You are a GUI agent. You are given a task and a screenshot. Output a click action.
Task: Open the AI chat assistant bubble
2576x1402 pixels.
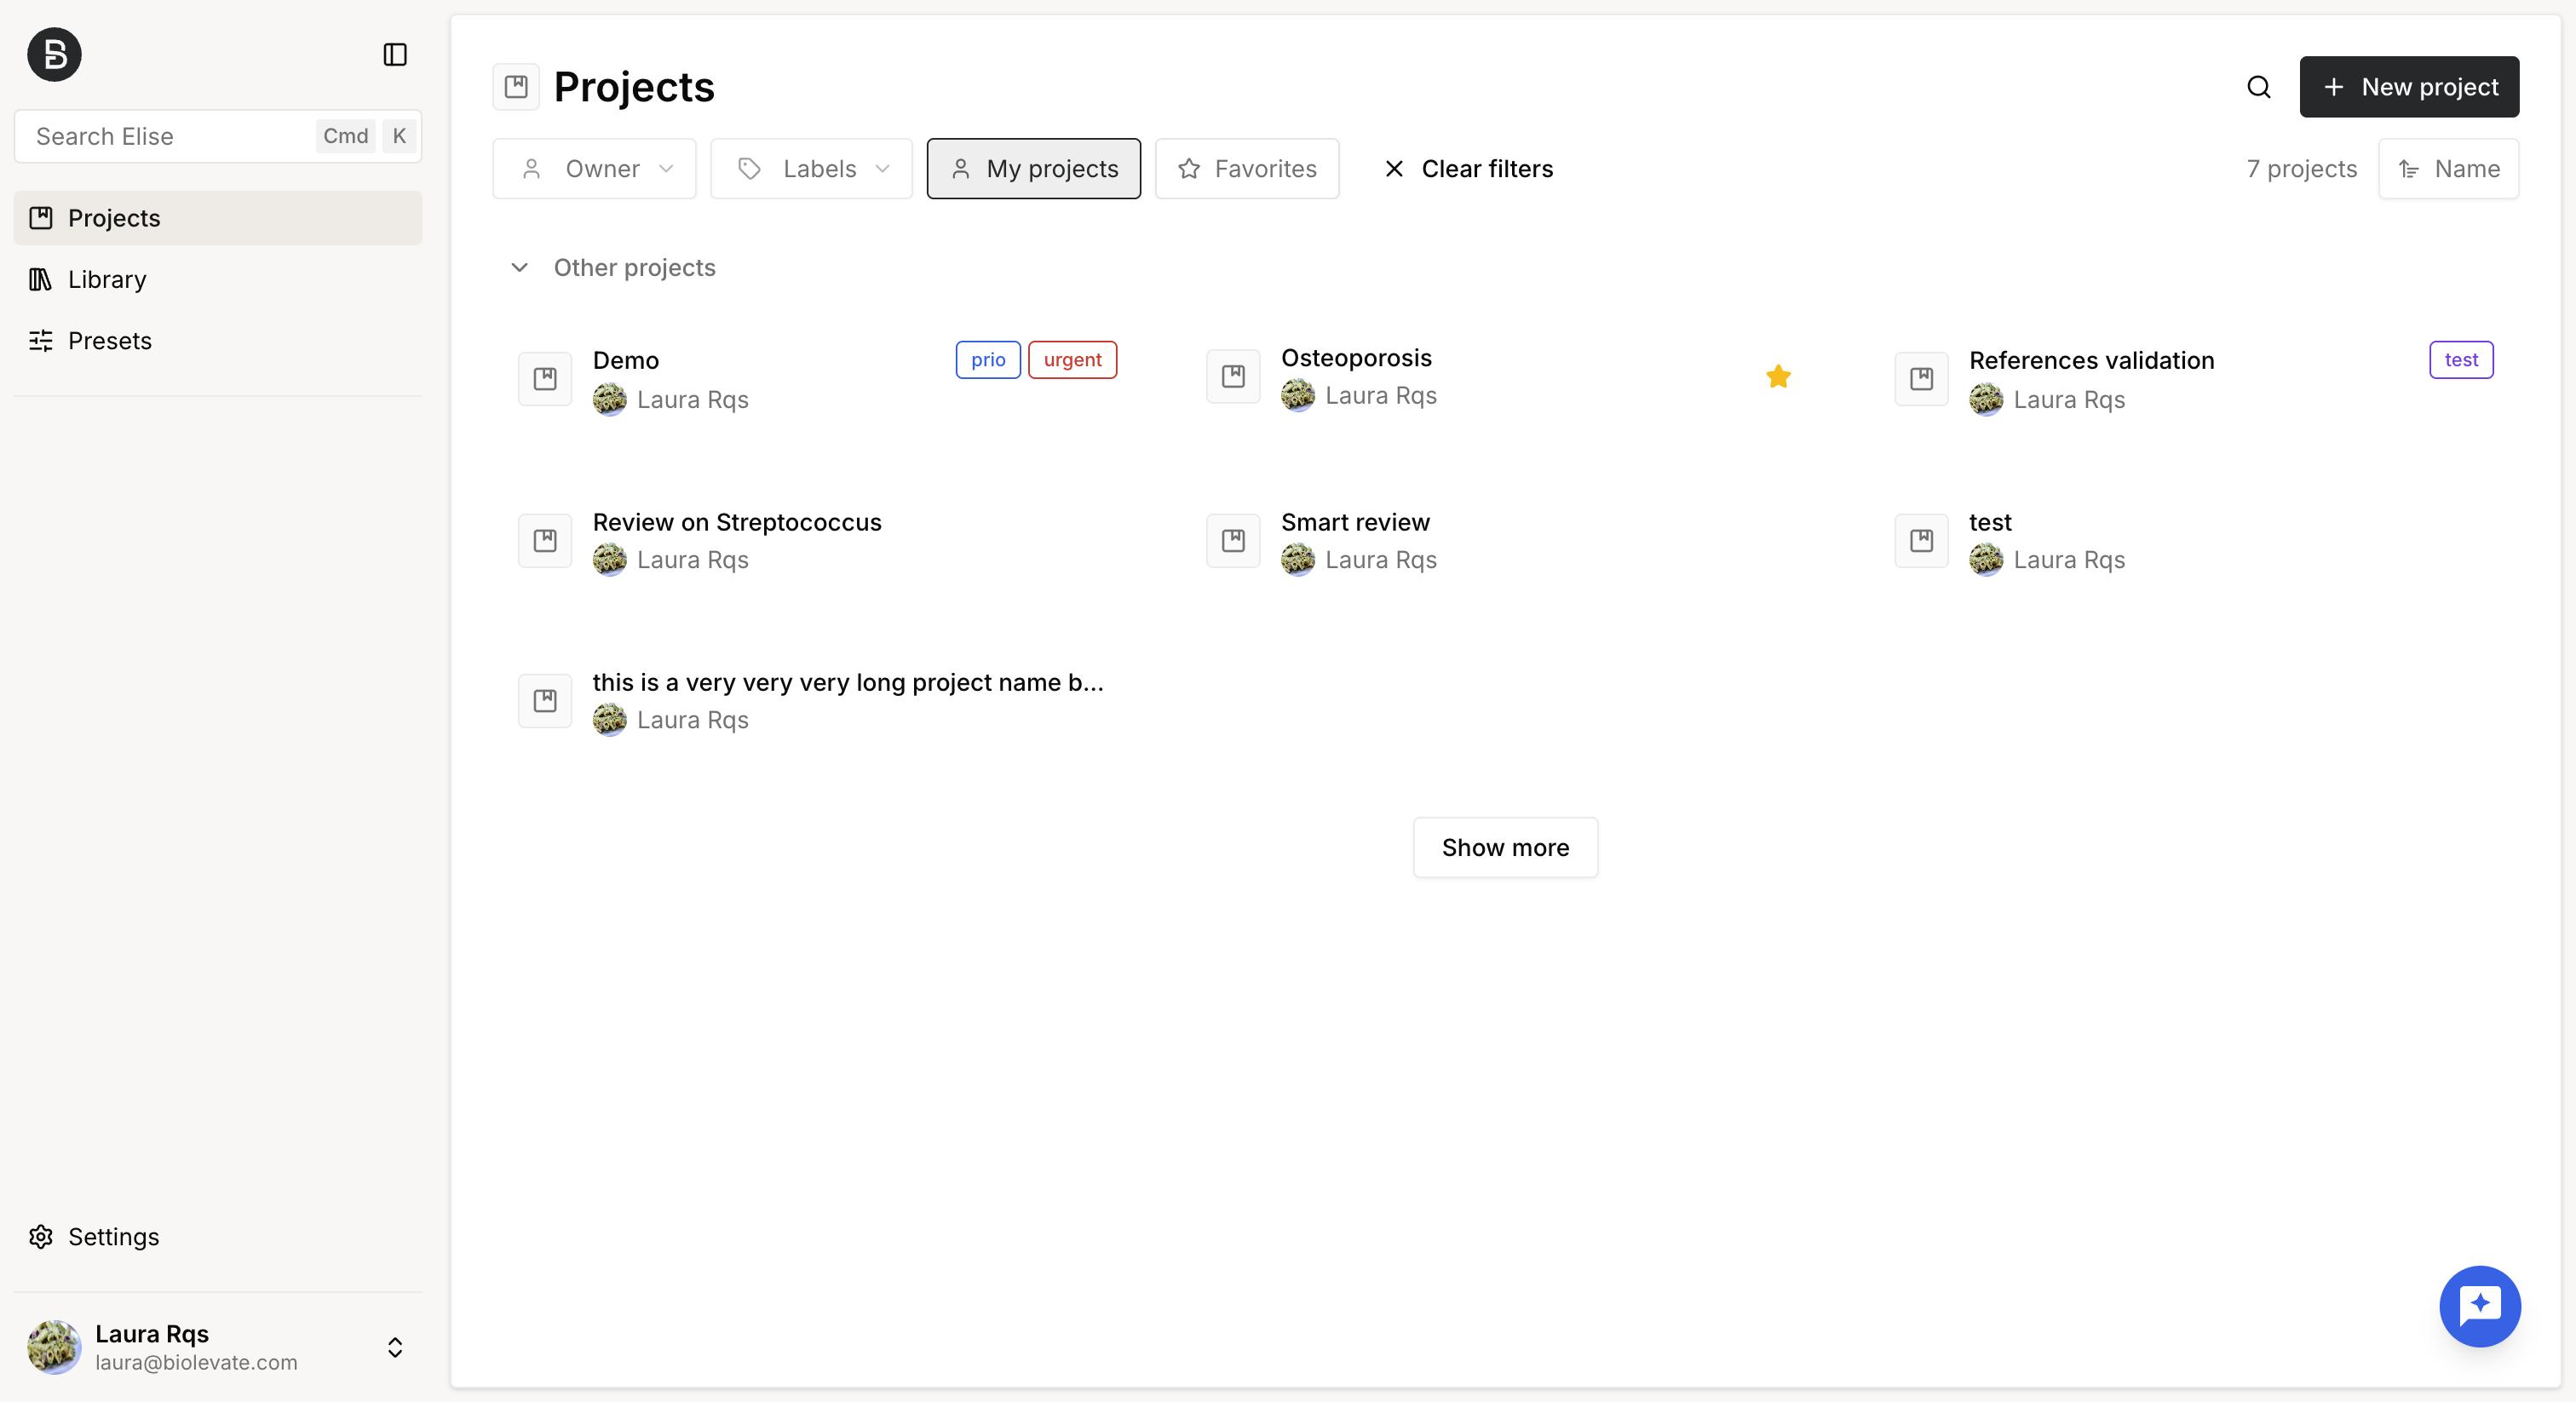[2480, 1306]
